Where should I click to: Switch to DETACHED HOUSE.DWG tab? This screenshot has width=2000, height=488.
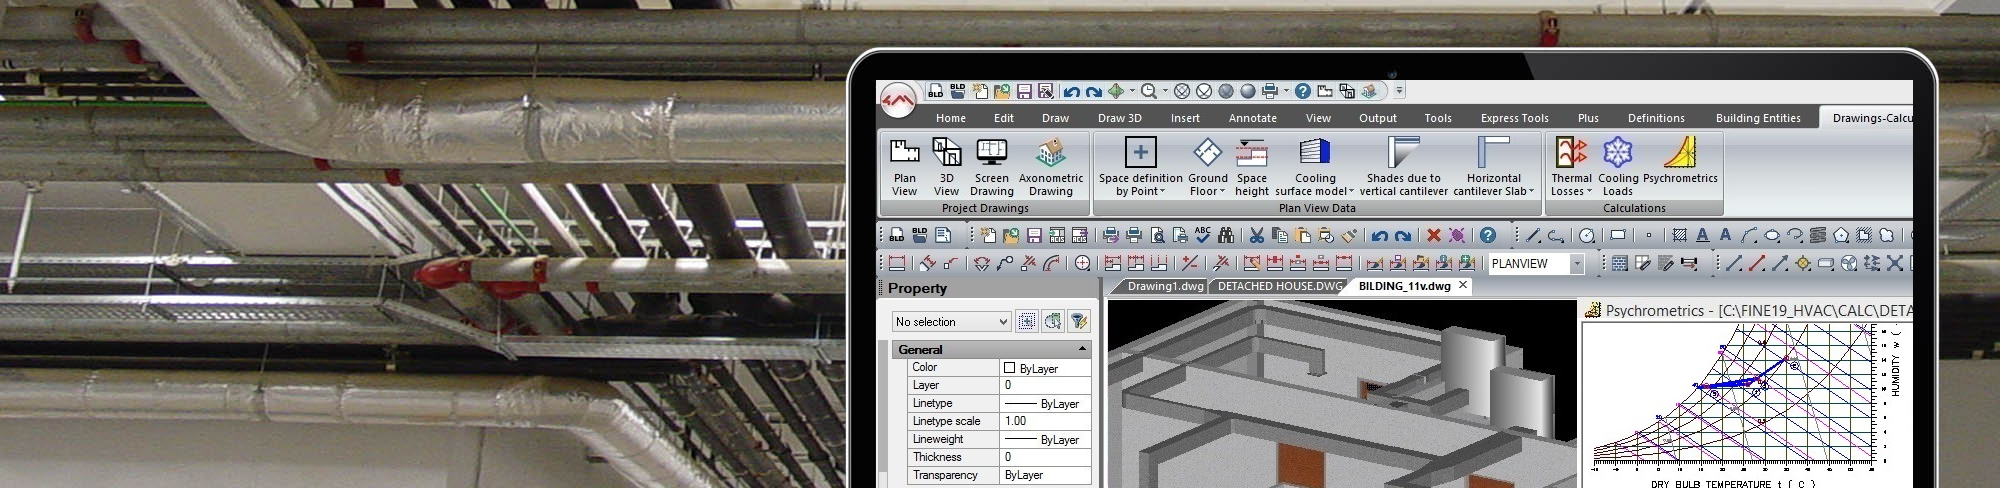(1279, 286)
